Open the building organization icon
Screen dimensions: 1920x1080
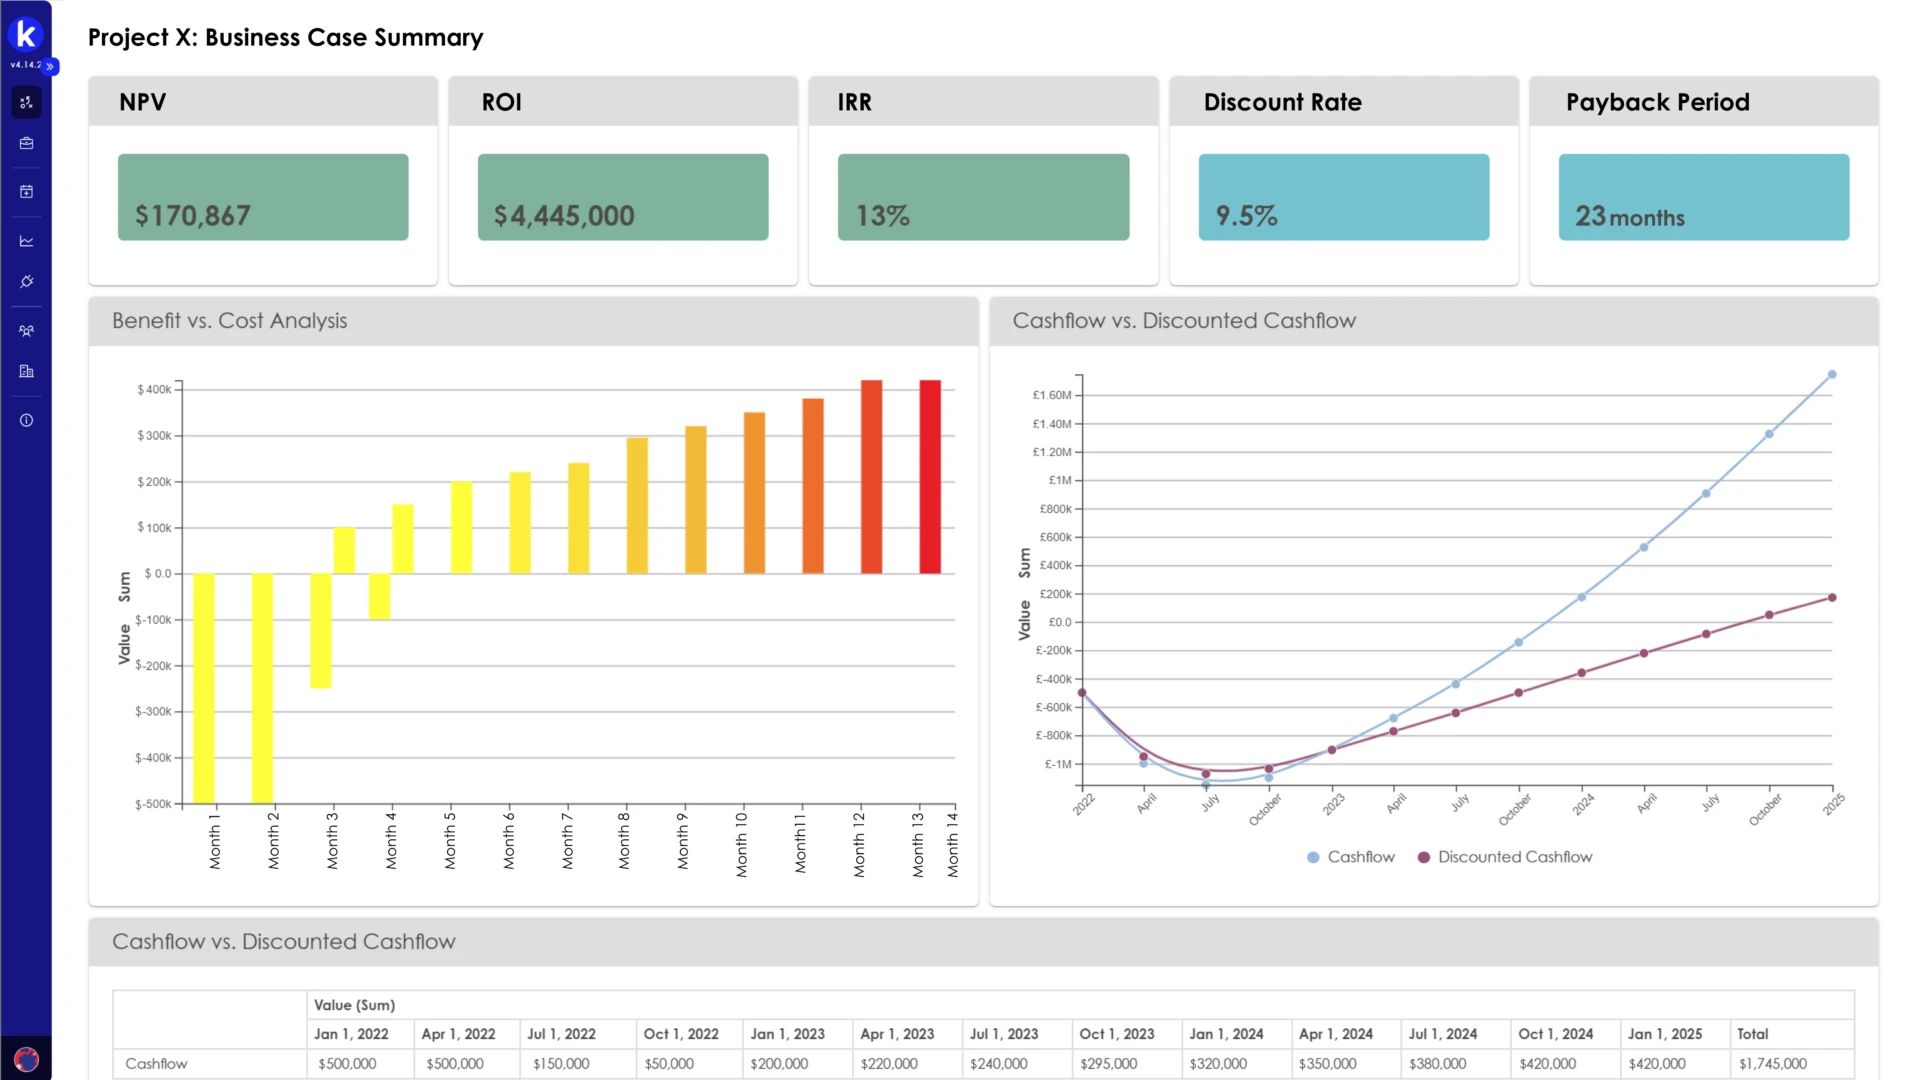pos(26,371)
